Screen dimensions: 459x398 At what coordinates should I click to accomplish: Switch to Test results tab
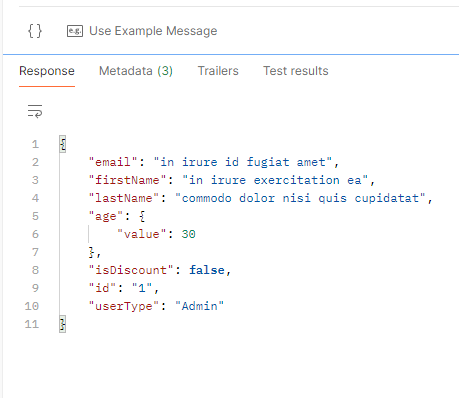296,71
